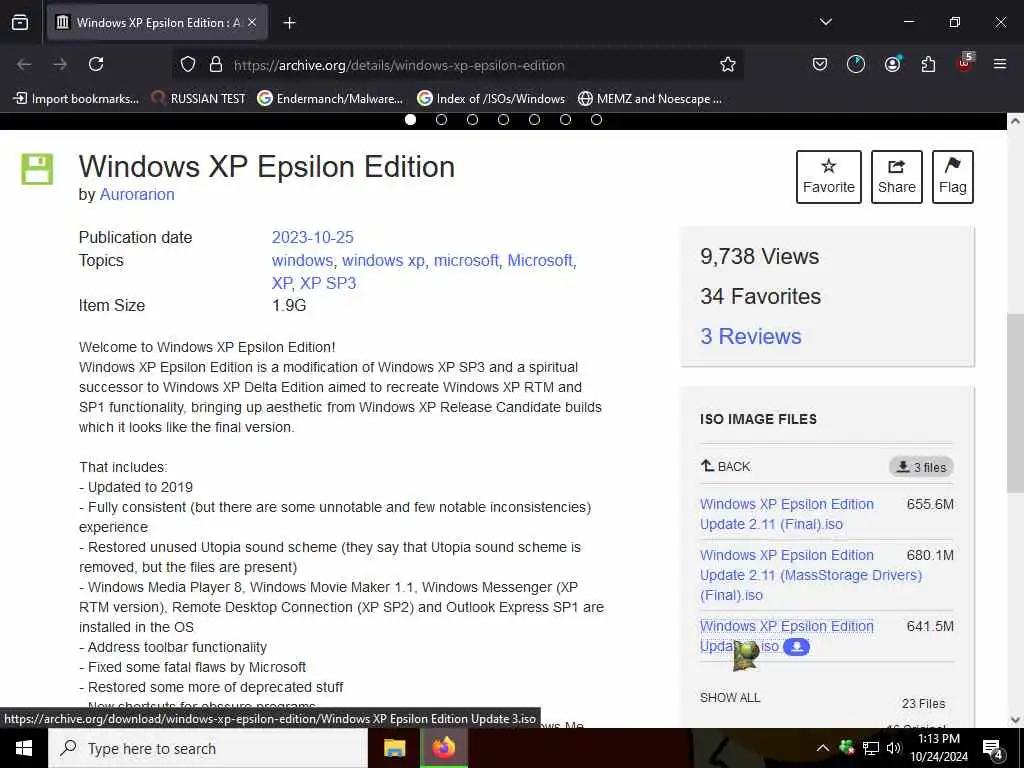Click the scrollbar up arrow
Viewport: 1024px width, 768px height.
coord(1015,121)
